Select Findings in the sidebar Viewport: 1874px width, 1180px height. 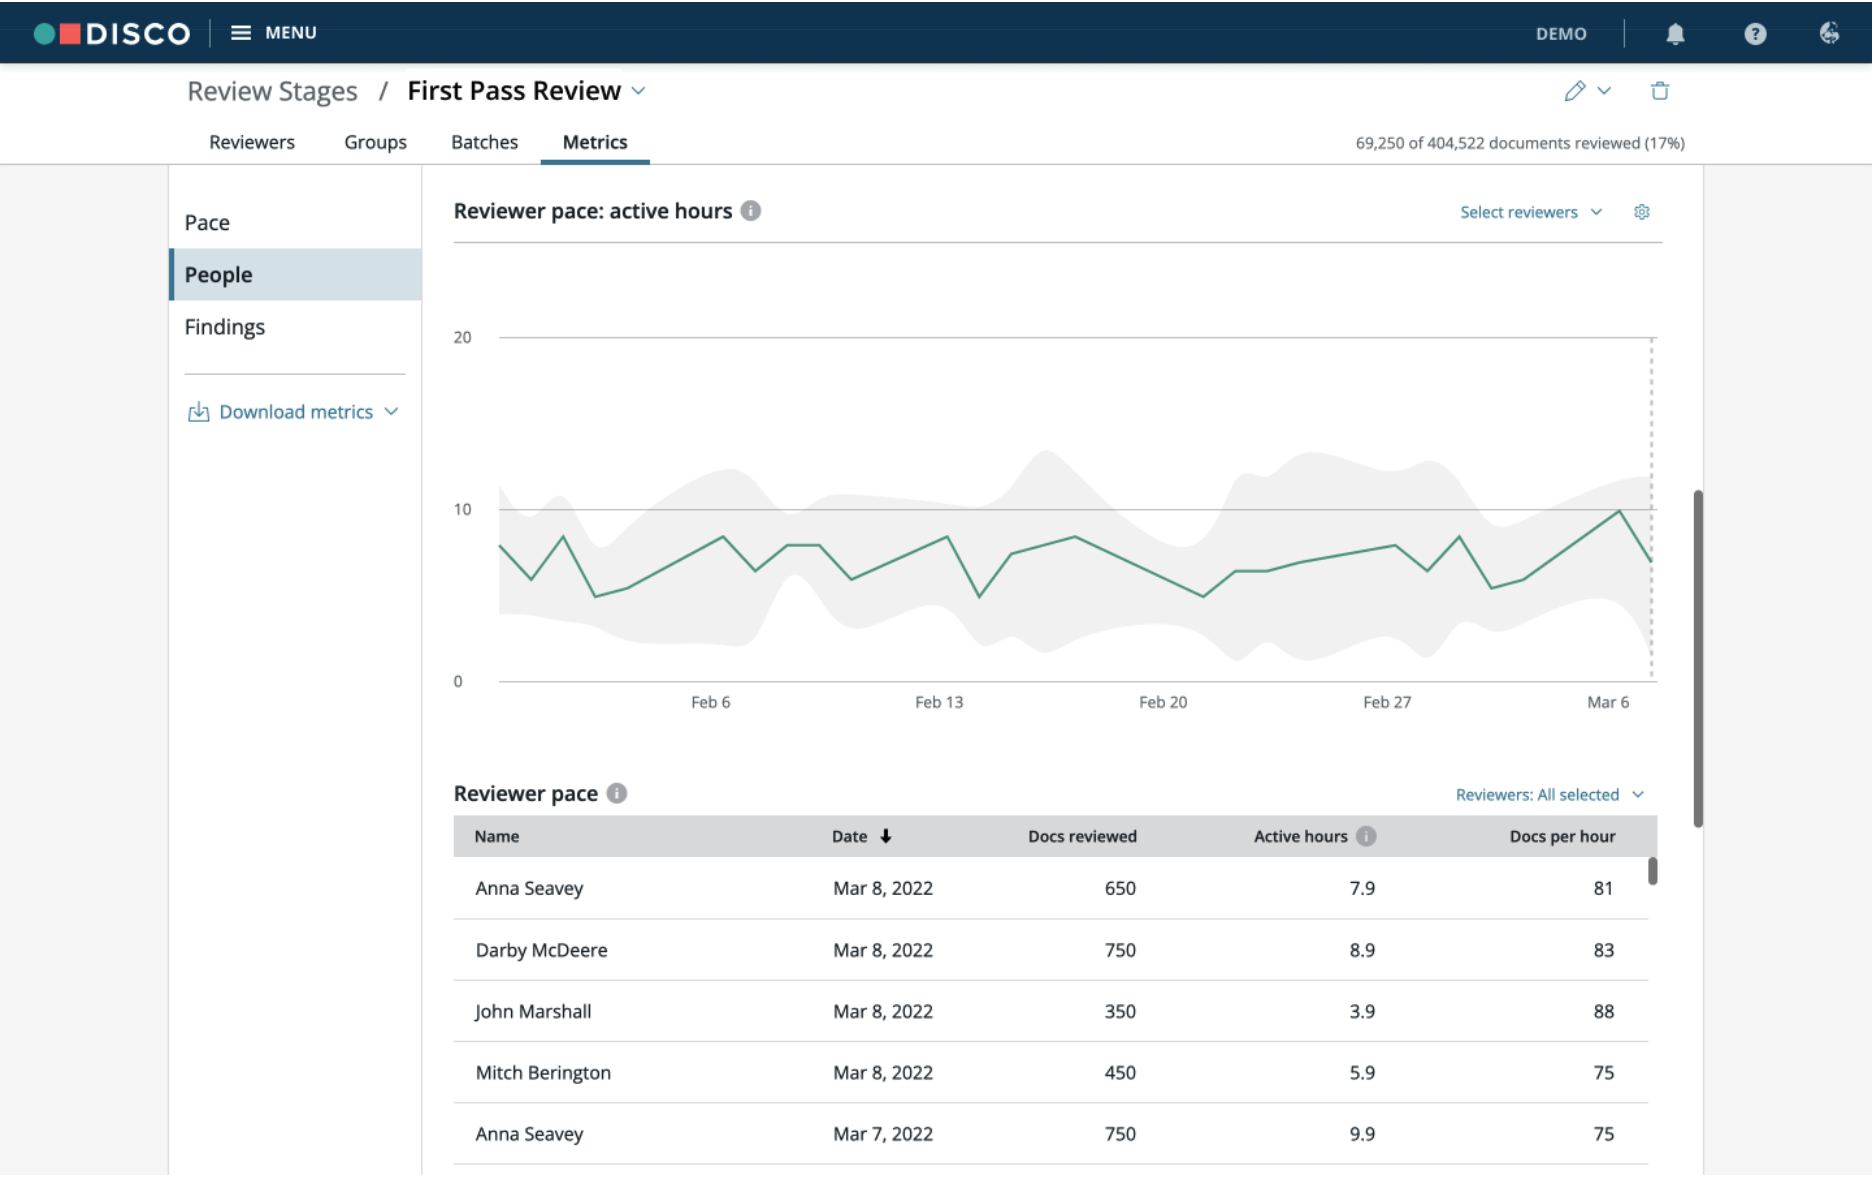point(225,327)
